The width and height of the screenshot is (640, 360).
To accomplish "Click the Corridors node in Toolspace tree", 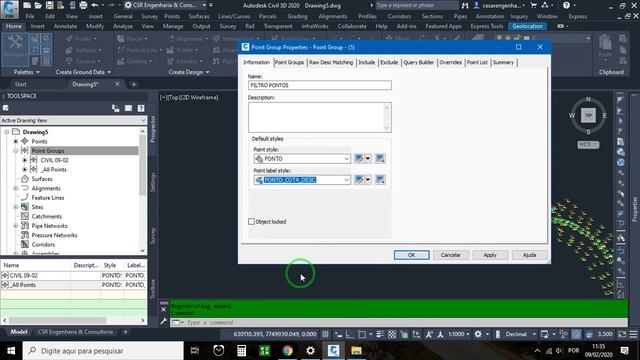I will pyautogui.click(x=43, y=244).
